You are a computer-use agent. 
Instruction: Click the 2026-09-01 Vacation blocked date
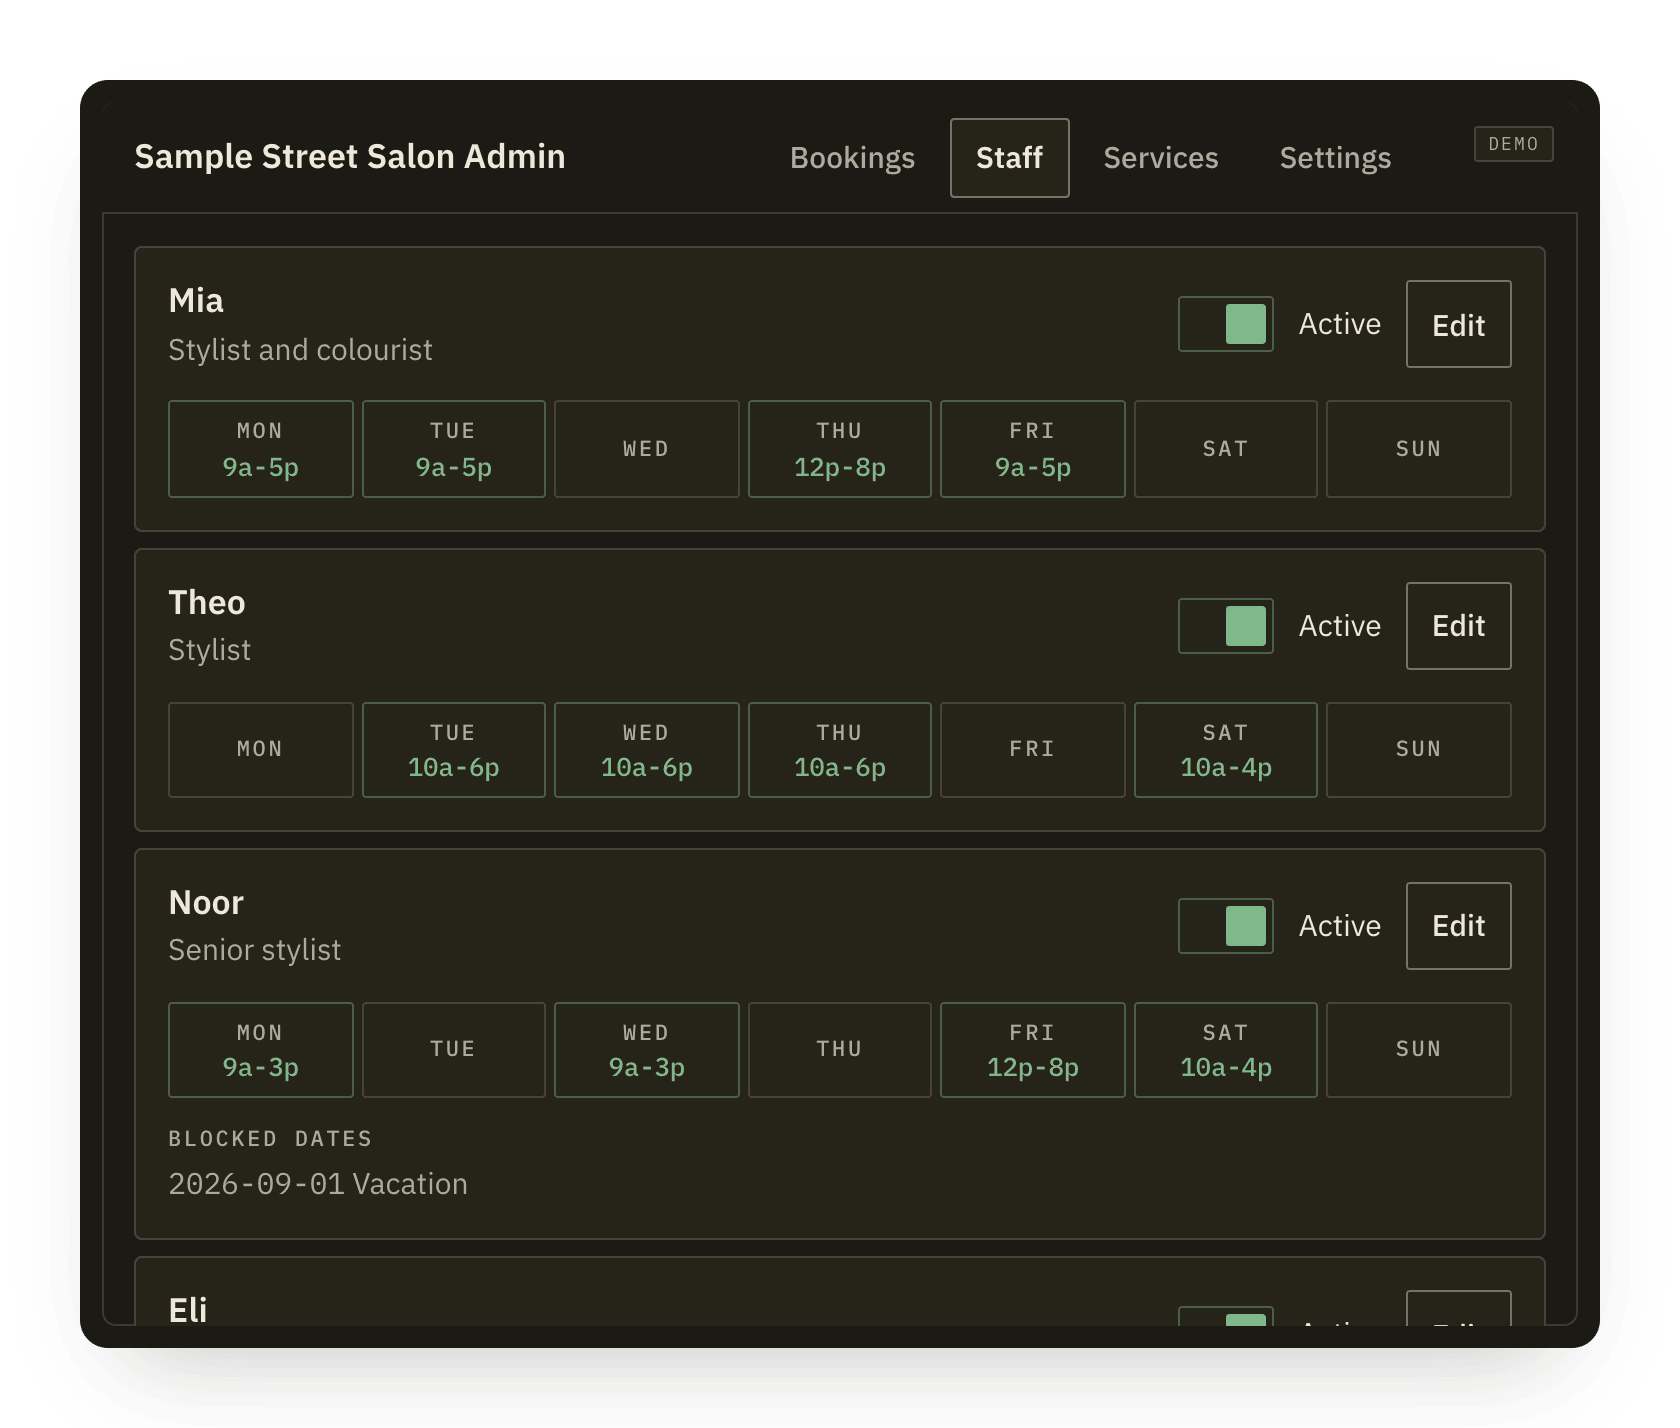click(x=318, y=1184)
